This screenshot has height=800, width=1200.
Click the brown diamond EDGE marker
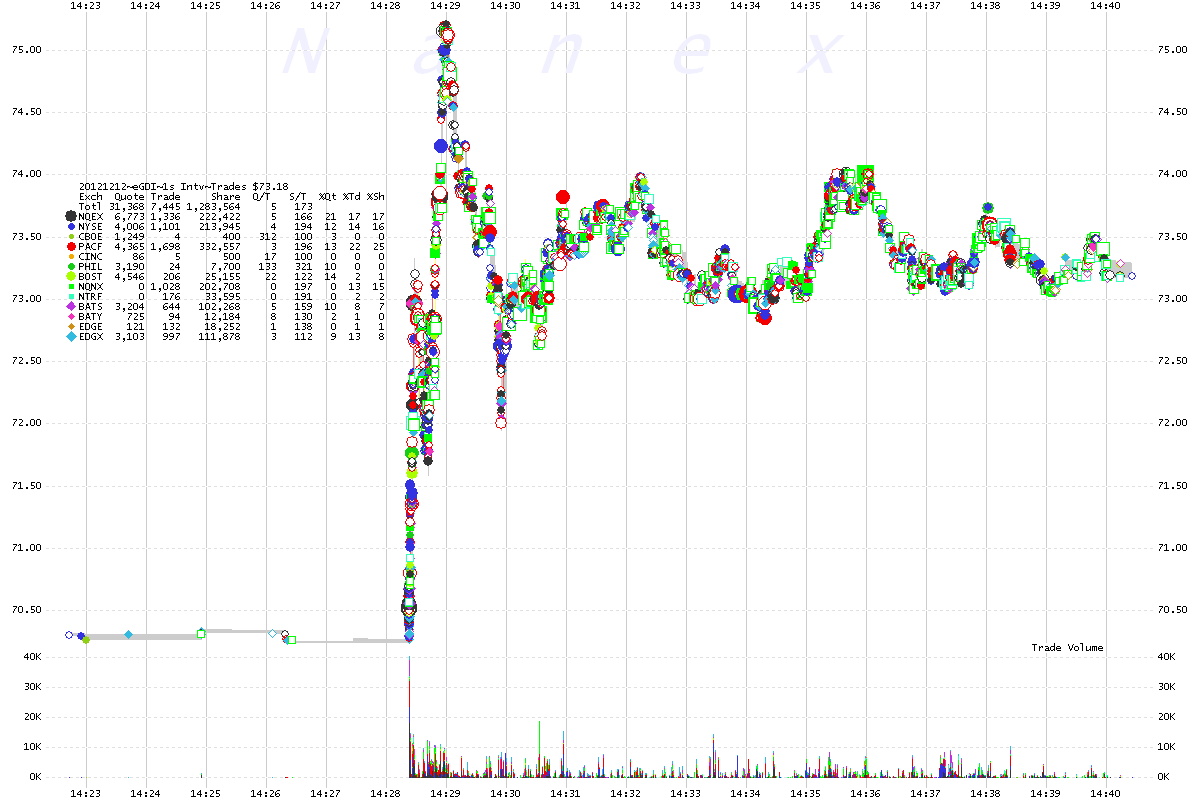coord(70,326)
